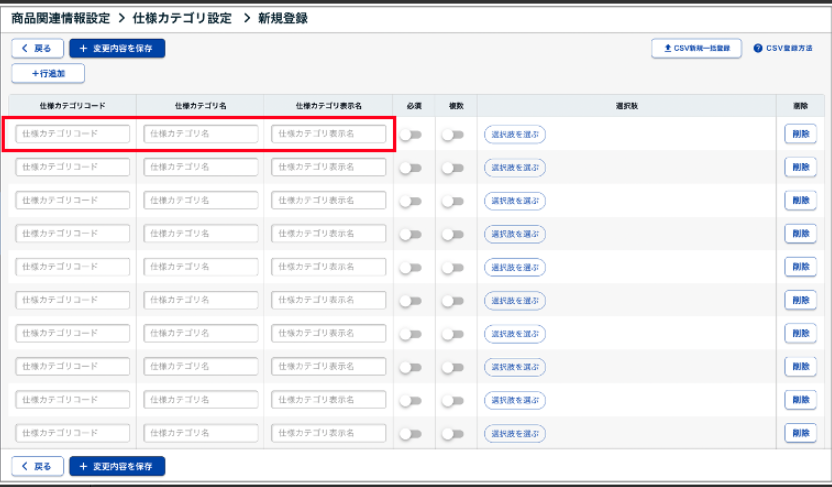Toggle 複数 switch in the last row
Viewport: 832px width, 487px height.
pos(453,434)
